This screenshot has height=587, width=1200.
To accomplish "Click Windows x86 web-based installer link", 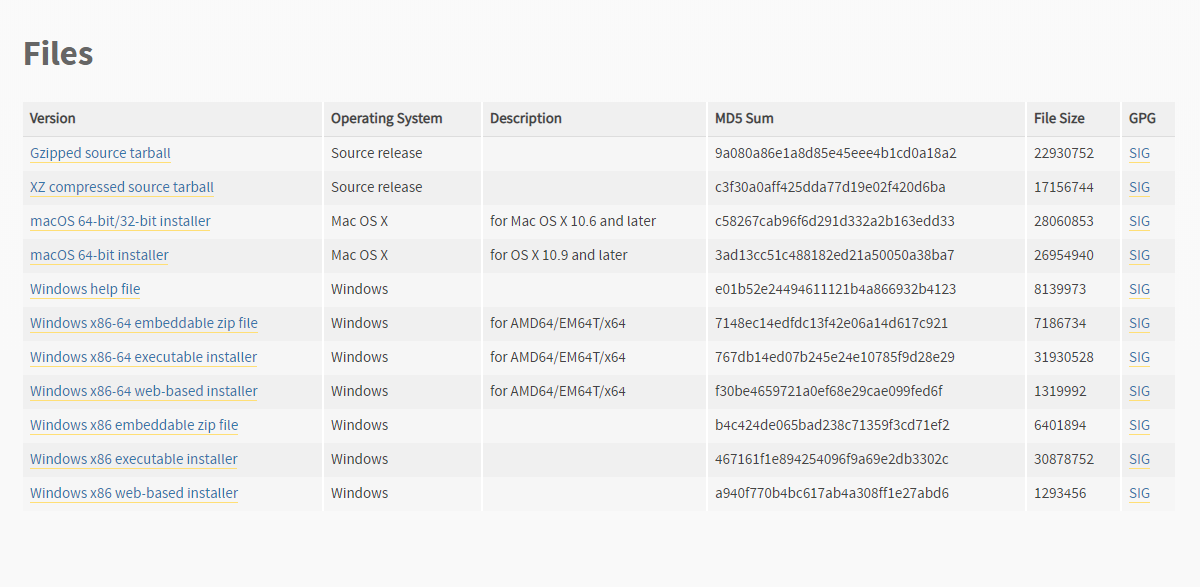I will point(134,493).
